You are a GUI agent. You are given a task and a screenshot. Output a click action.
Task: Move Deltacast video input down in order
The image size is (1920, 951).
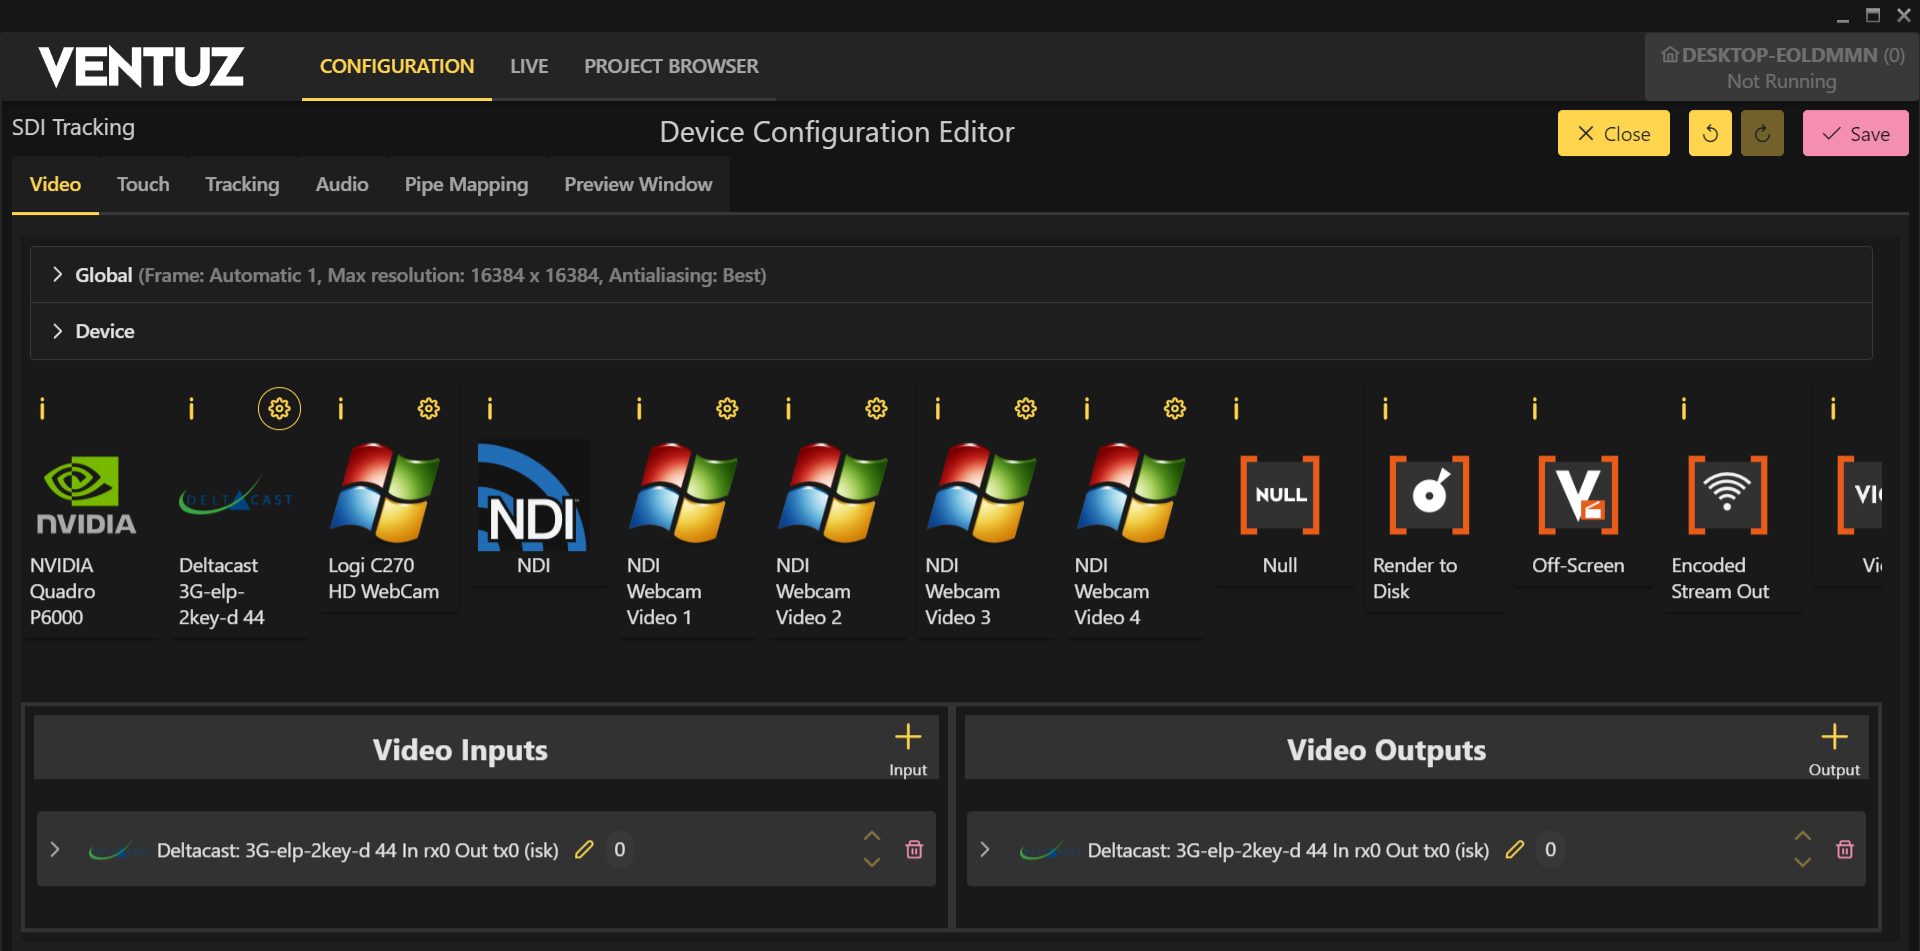click(872, 862)
